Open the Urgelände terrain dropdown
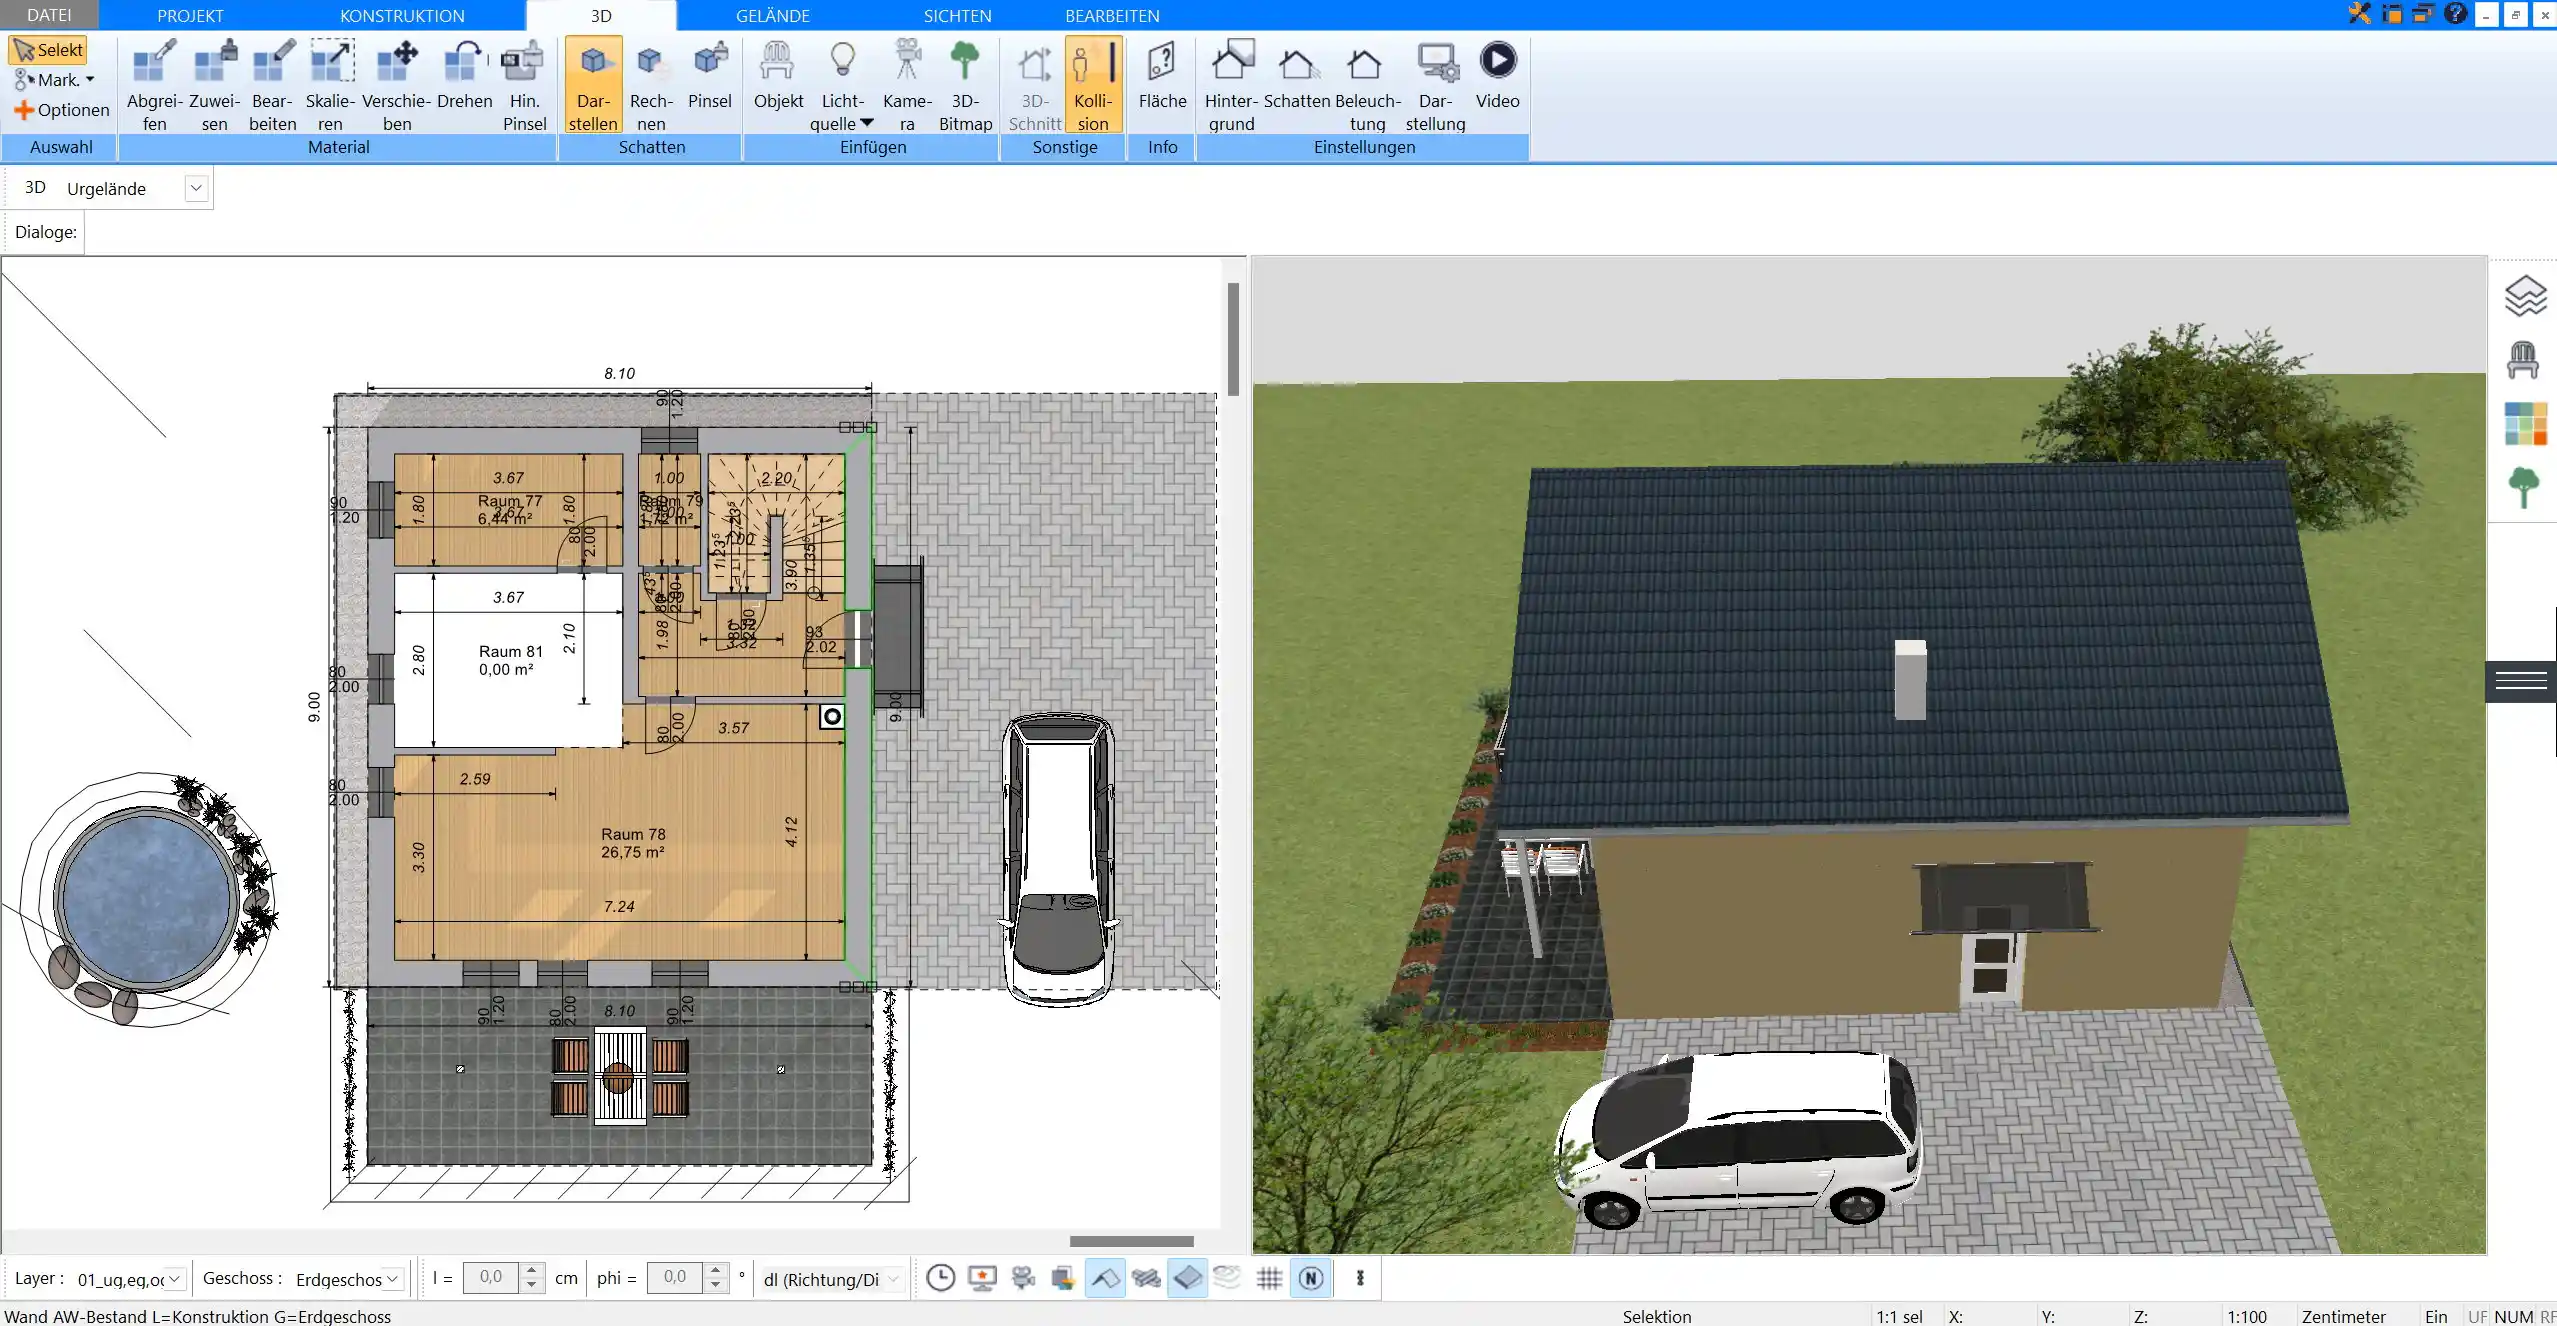Screen dimensions: 2557x1326 pos(193,186)
